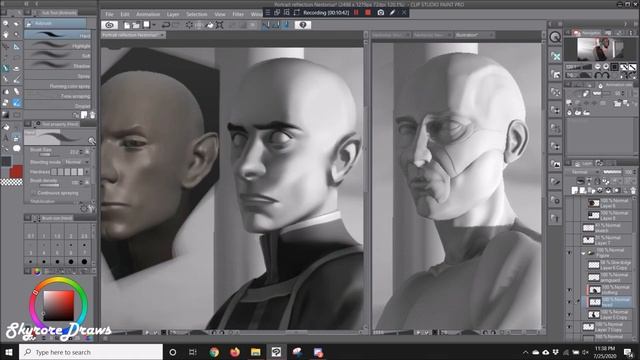Hide the Layer 7 Copy layer

click(x=569, y=327)
